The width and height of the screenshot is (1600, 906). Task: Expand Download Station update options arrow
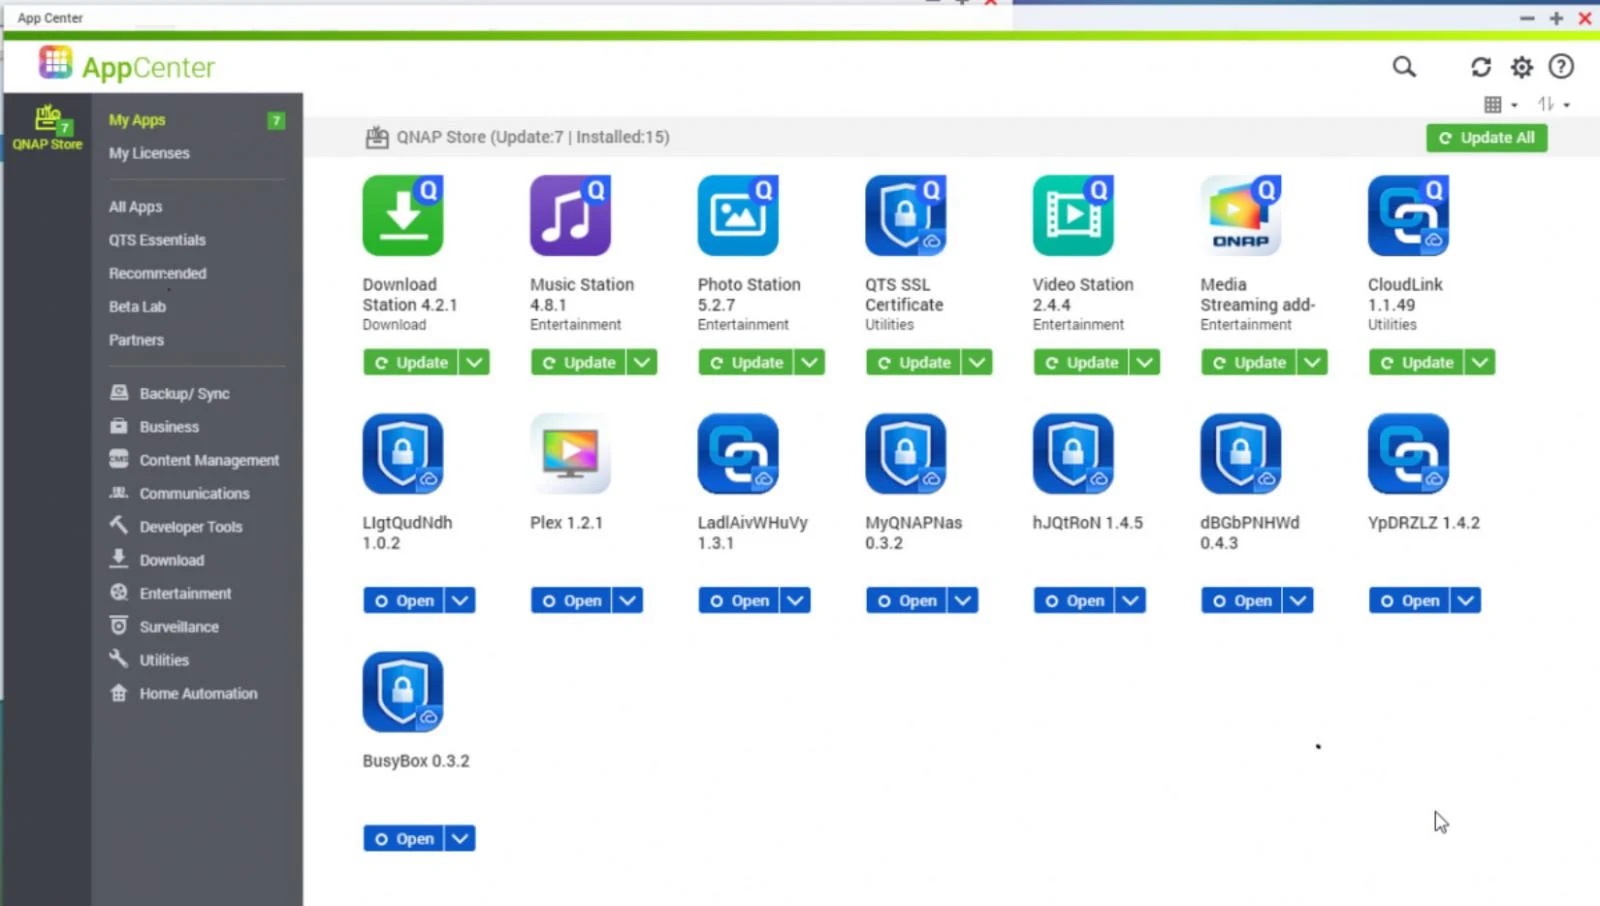[475, 362]
